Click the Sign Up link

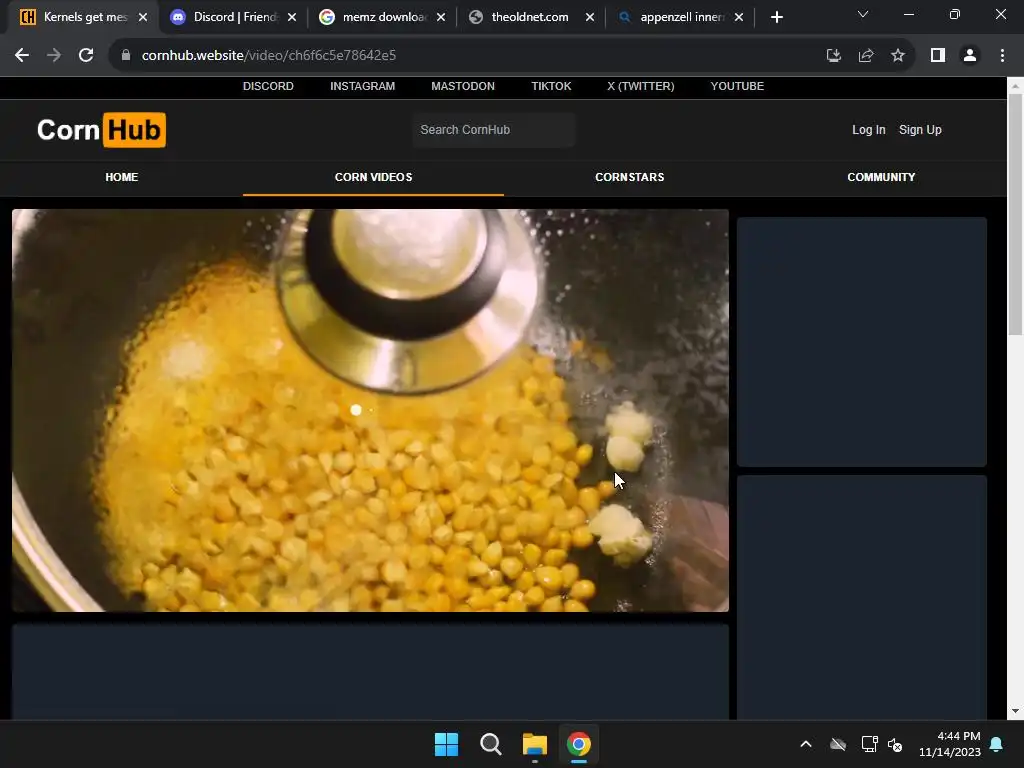(920, 130)
